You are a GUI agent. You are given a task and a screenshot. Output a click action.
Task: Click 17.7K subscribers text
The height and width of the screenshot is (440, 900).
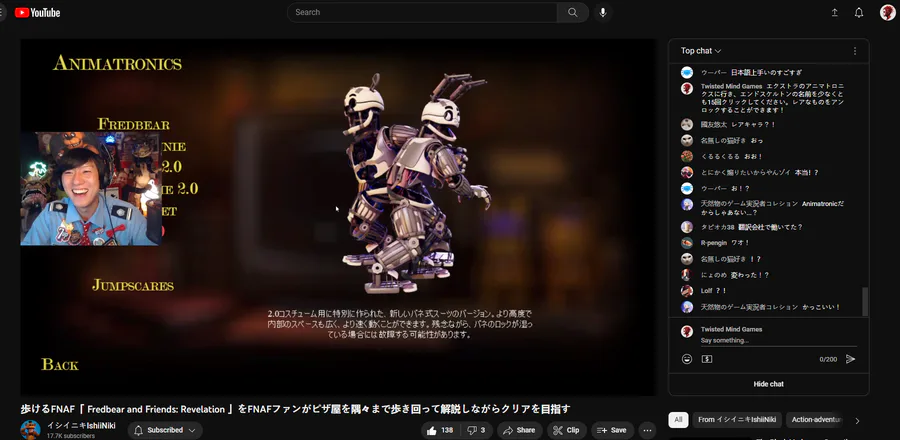point(71,436)
